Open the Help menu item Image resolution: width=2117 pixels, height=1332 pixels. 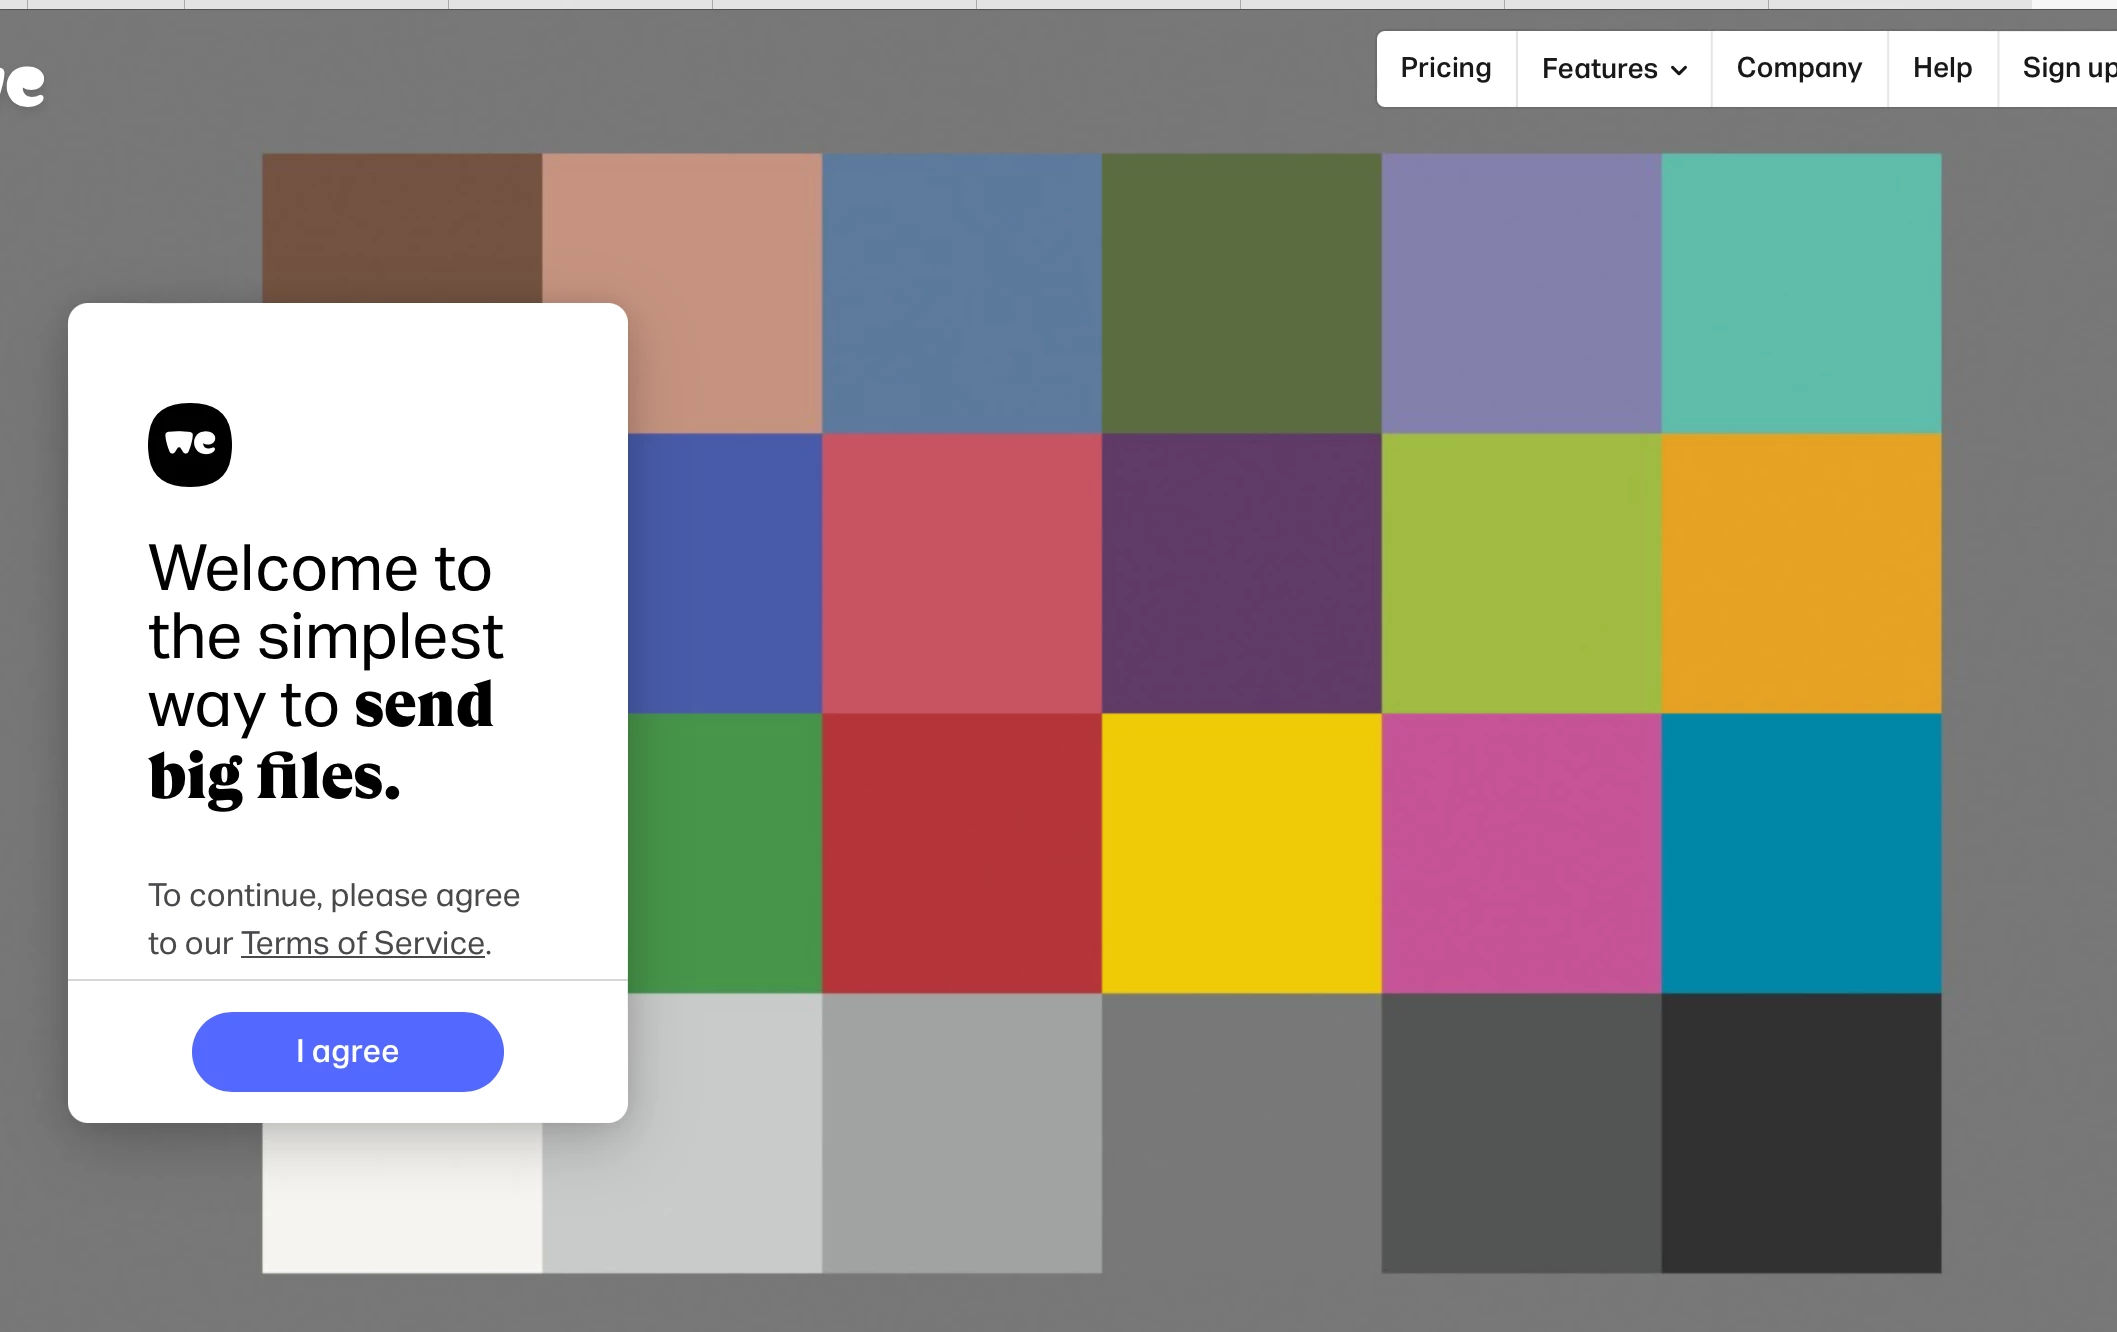click(1941, 68)
